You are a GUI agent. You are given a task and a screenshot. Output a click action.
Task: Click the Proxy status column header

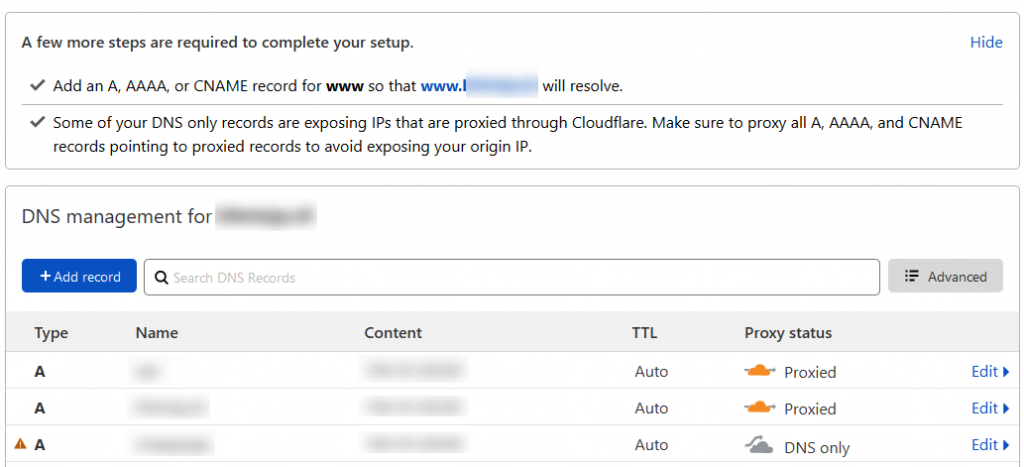(x=788, y=333)
